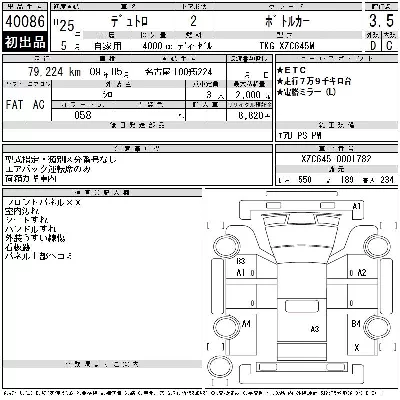Click the FAT transmission label
400x400 pixels.
[15, 105]
